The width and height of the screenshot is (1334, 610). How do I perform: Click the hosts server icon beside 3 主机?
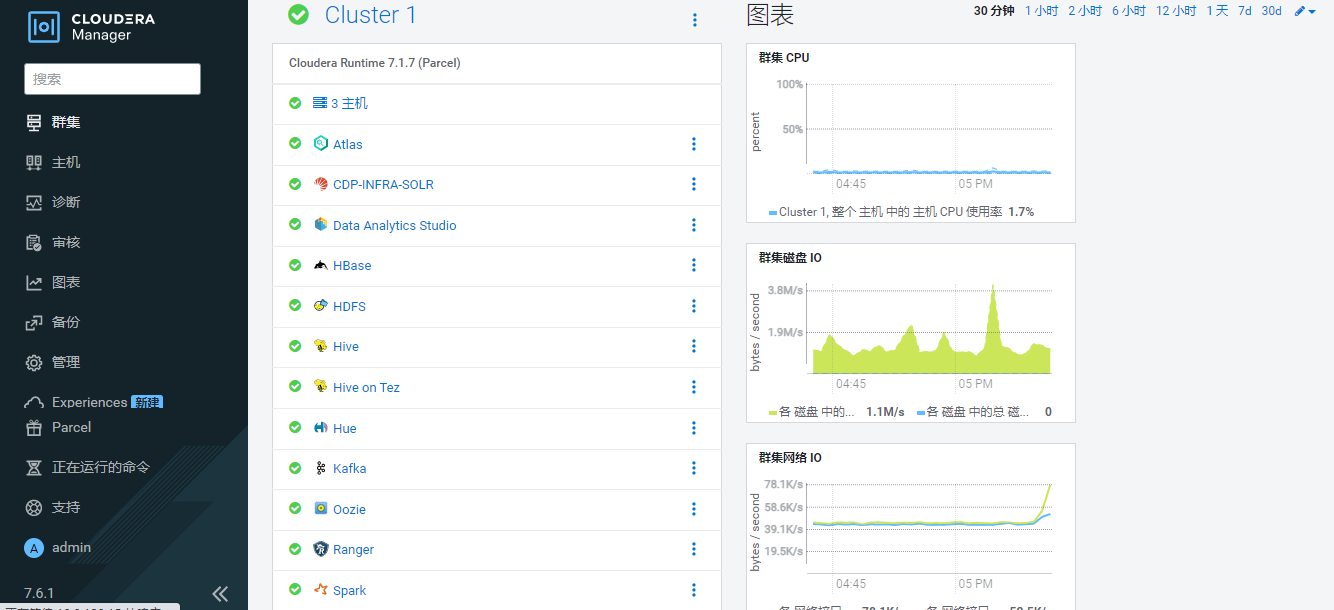pos(320,103)
